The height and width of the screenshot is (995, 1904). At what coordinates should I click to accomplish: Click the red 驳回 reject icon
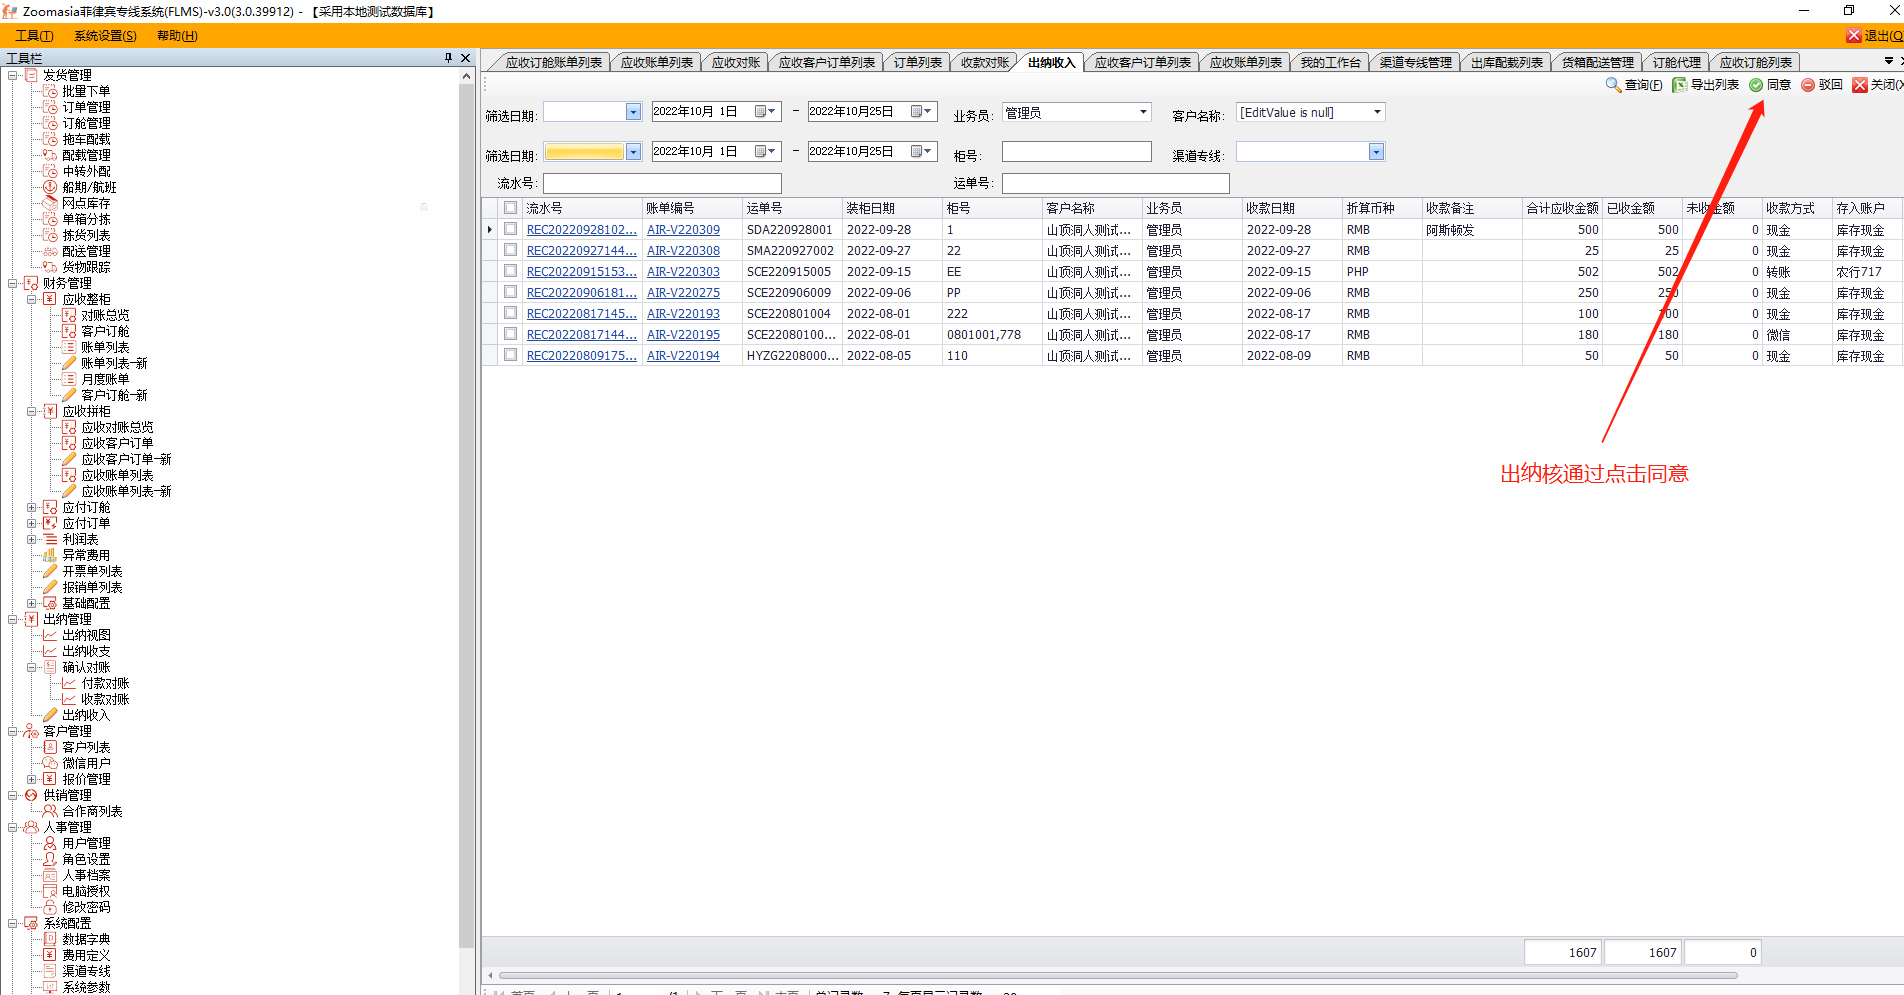click(1808, 85)
